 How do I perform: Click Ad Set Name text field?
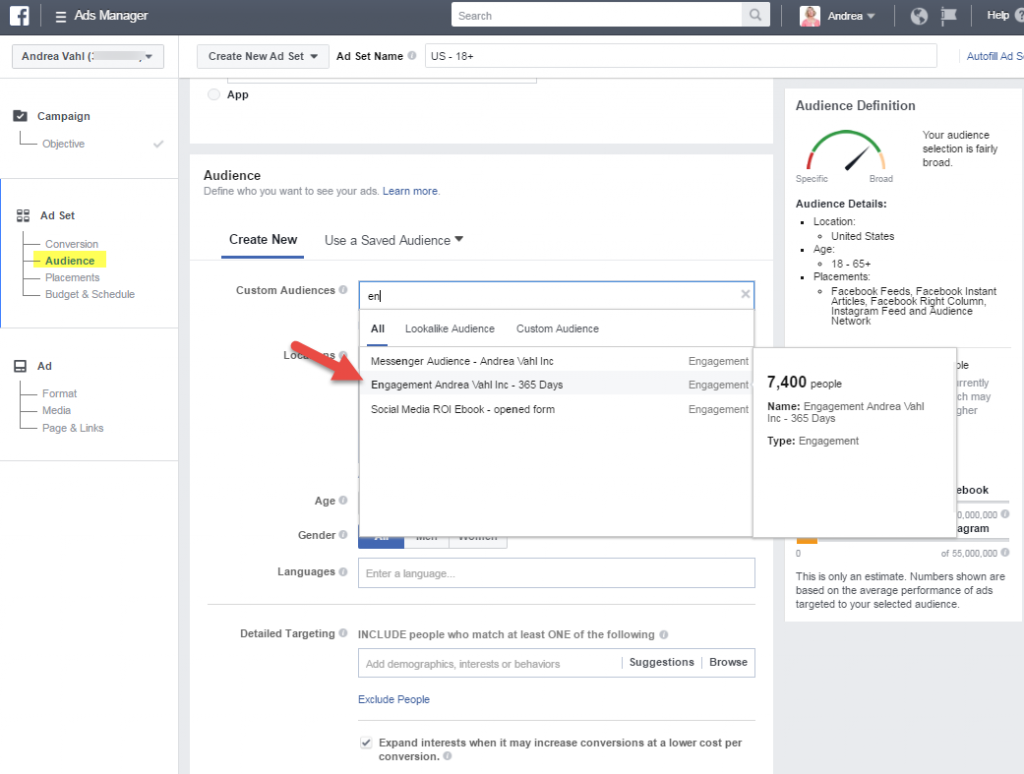[x=680, y=56]
